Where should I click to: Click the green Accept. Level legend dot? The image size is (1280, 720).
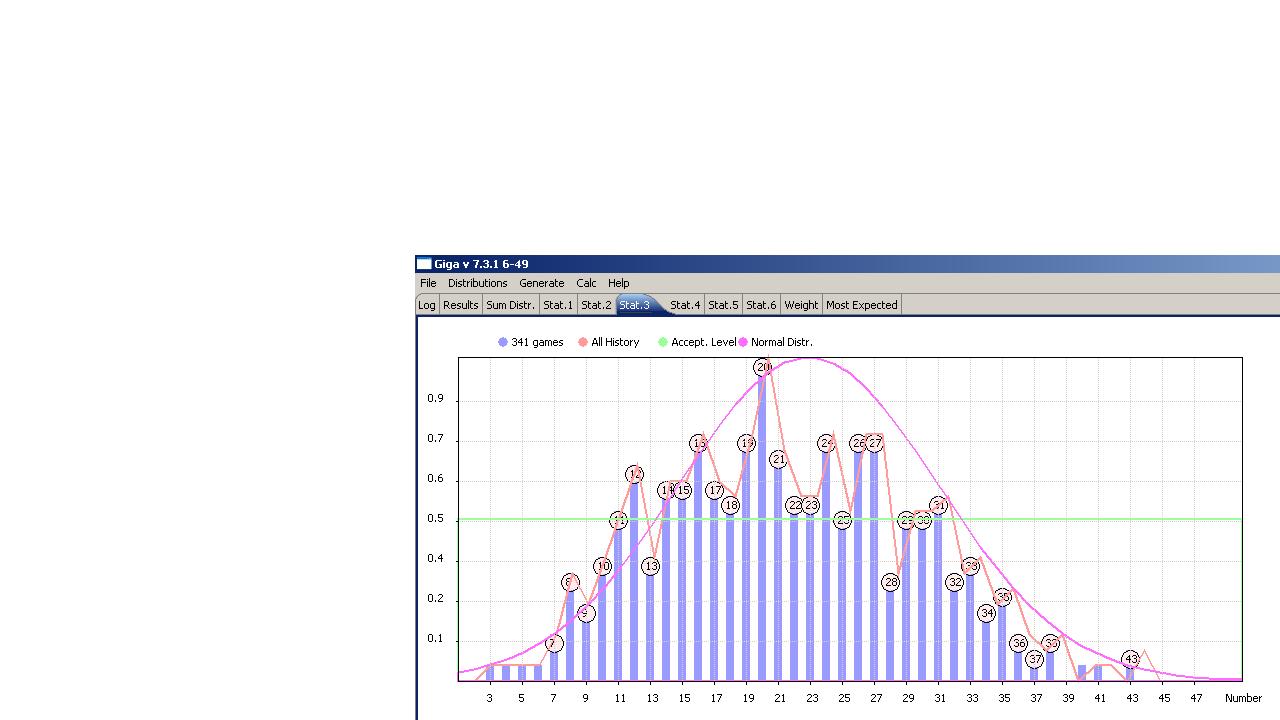click(663, 342)
